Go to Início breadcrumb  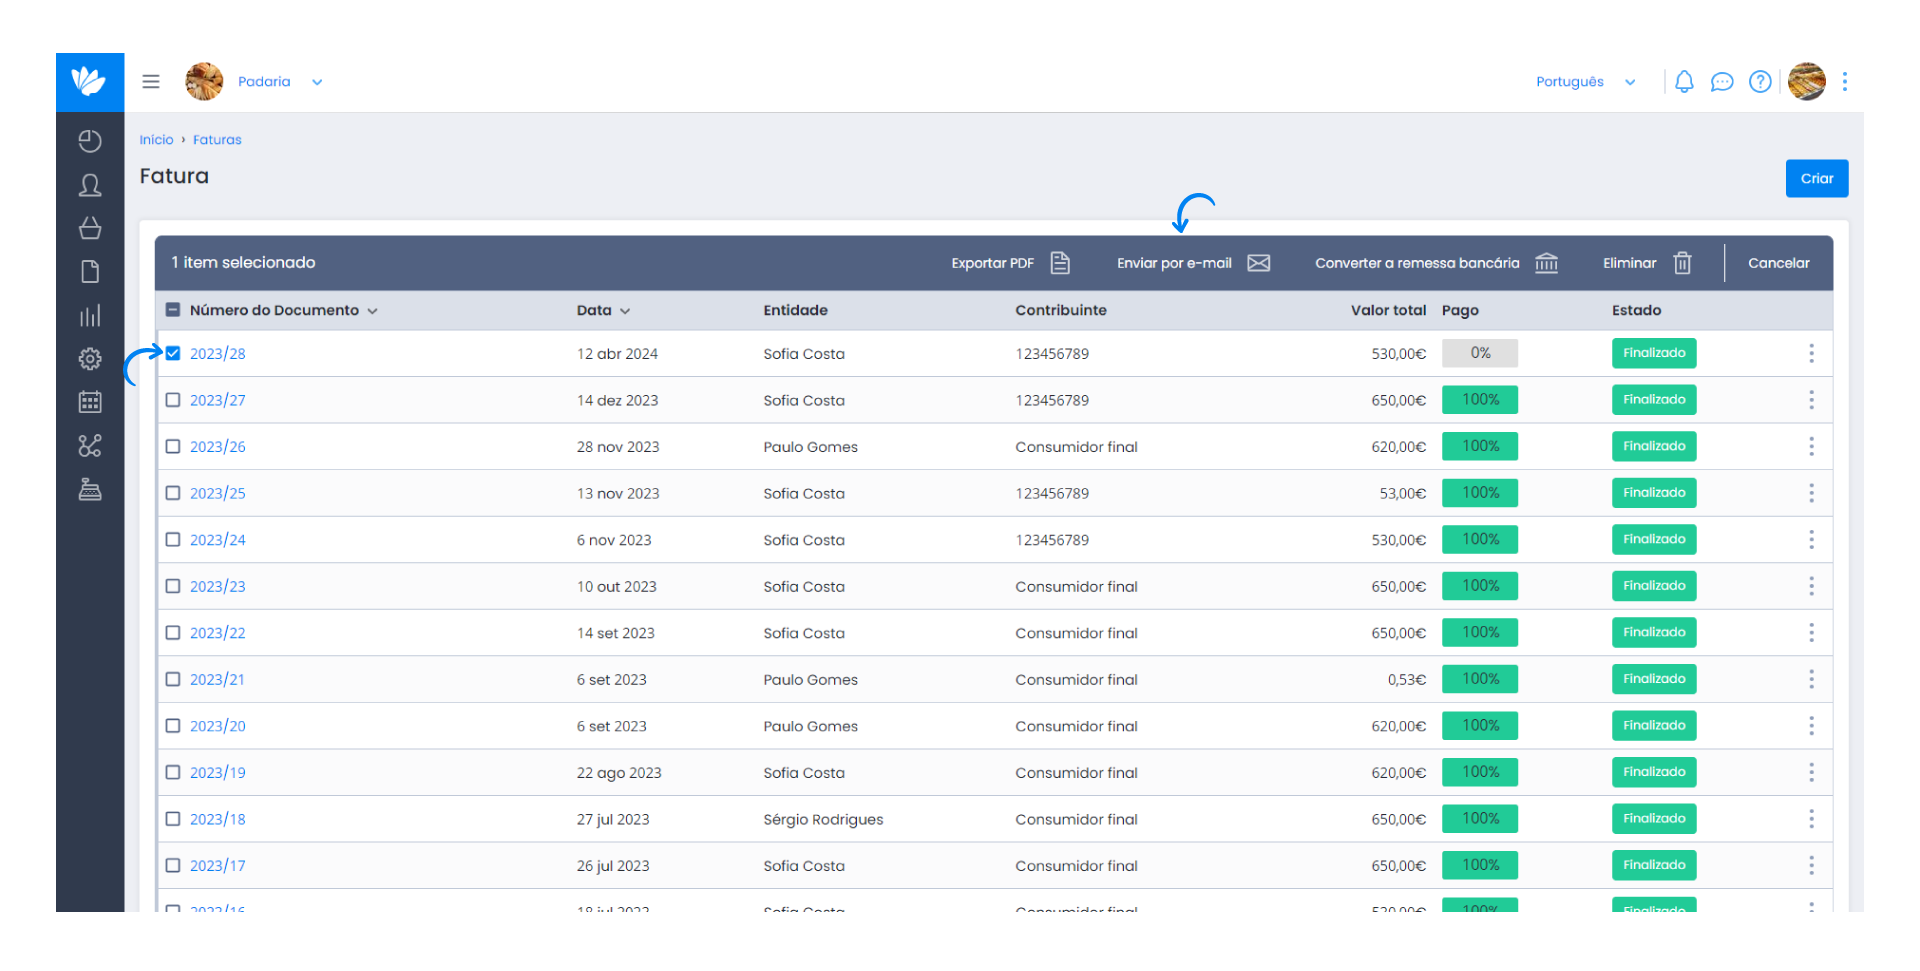point(156,140)
